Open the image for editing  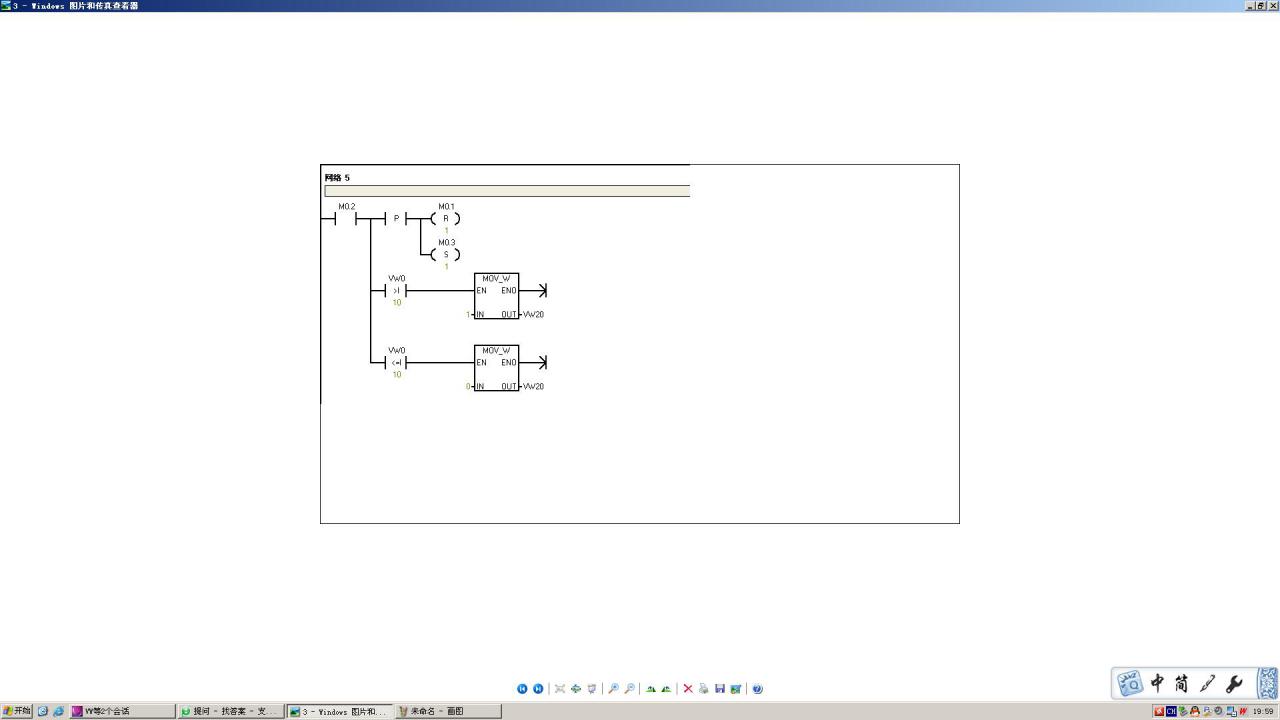tap(736, 689)
